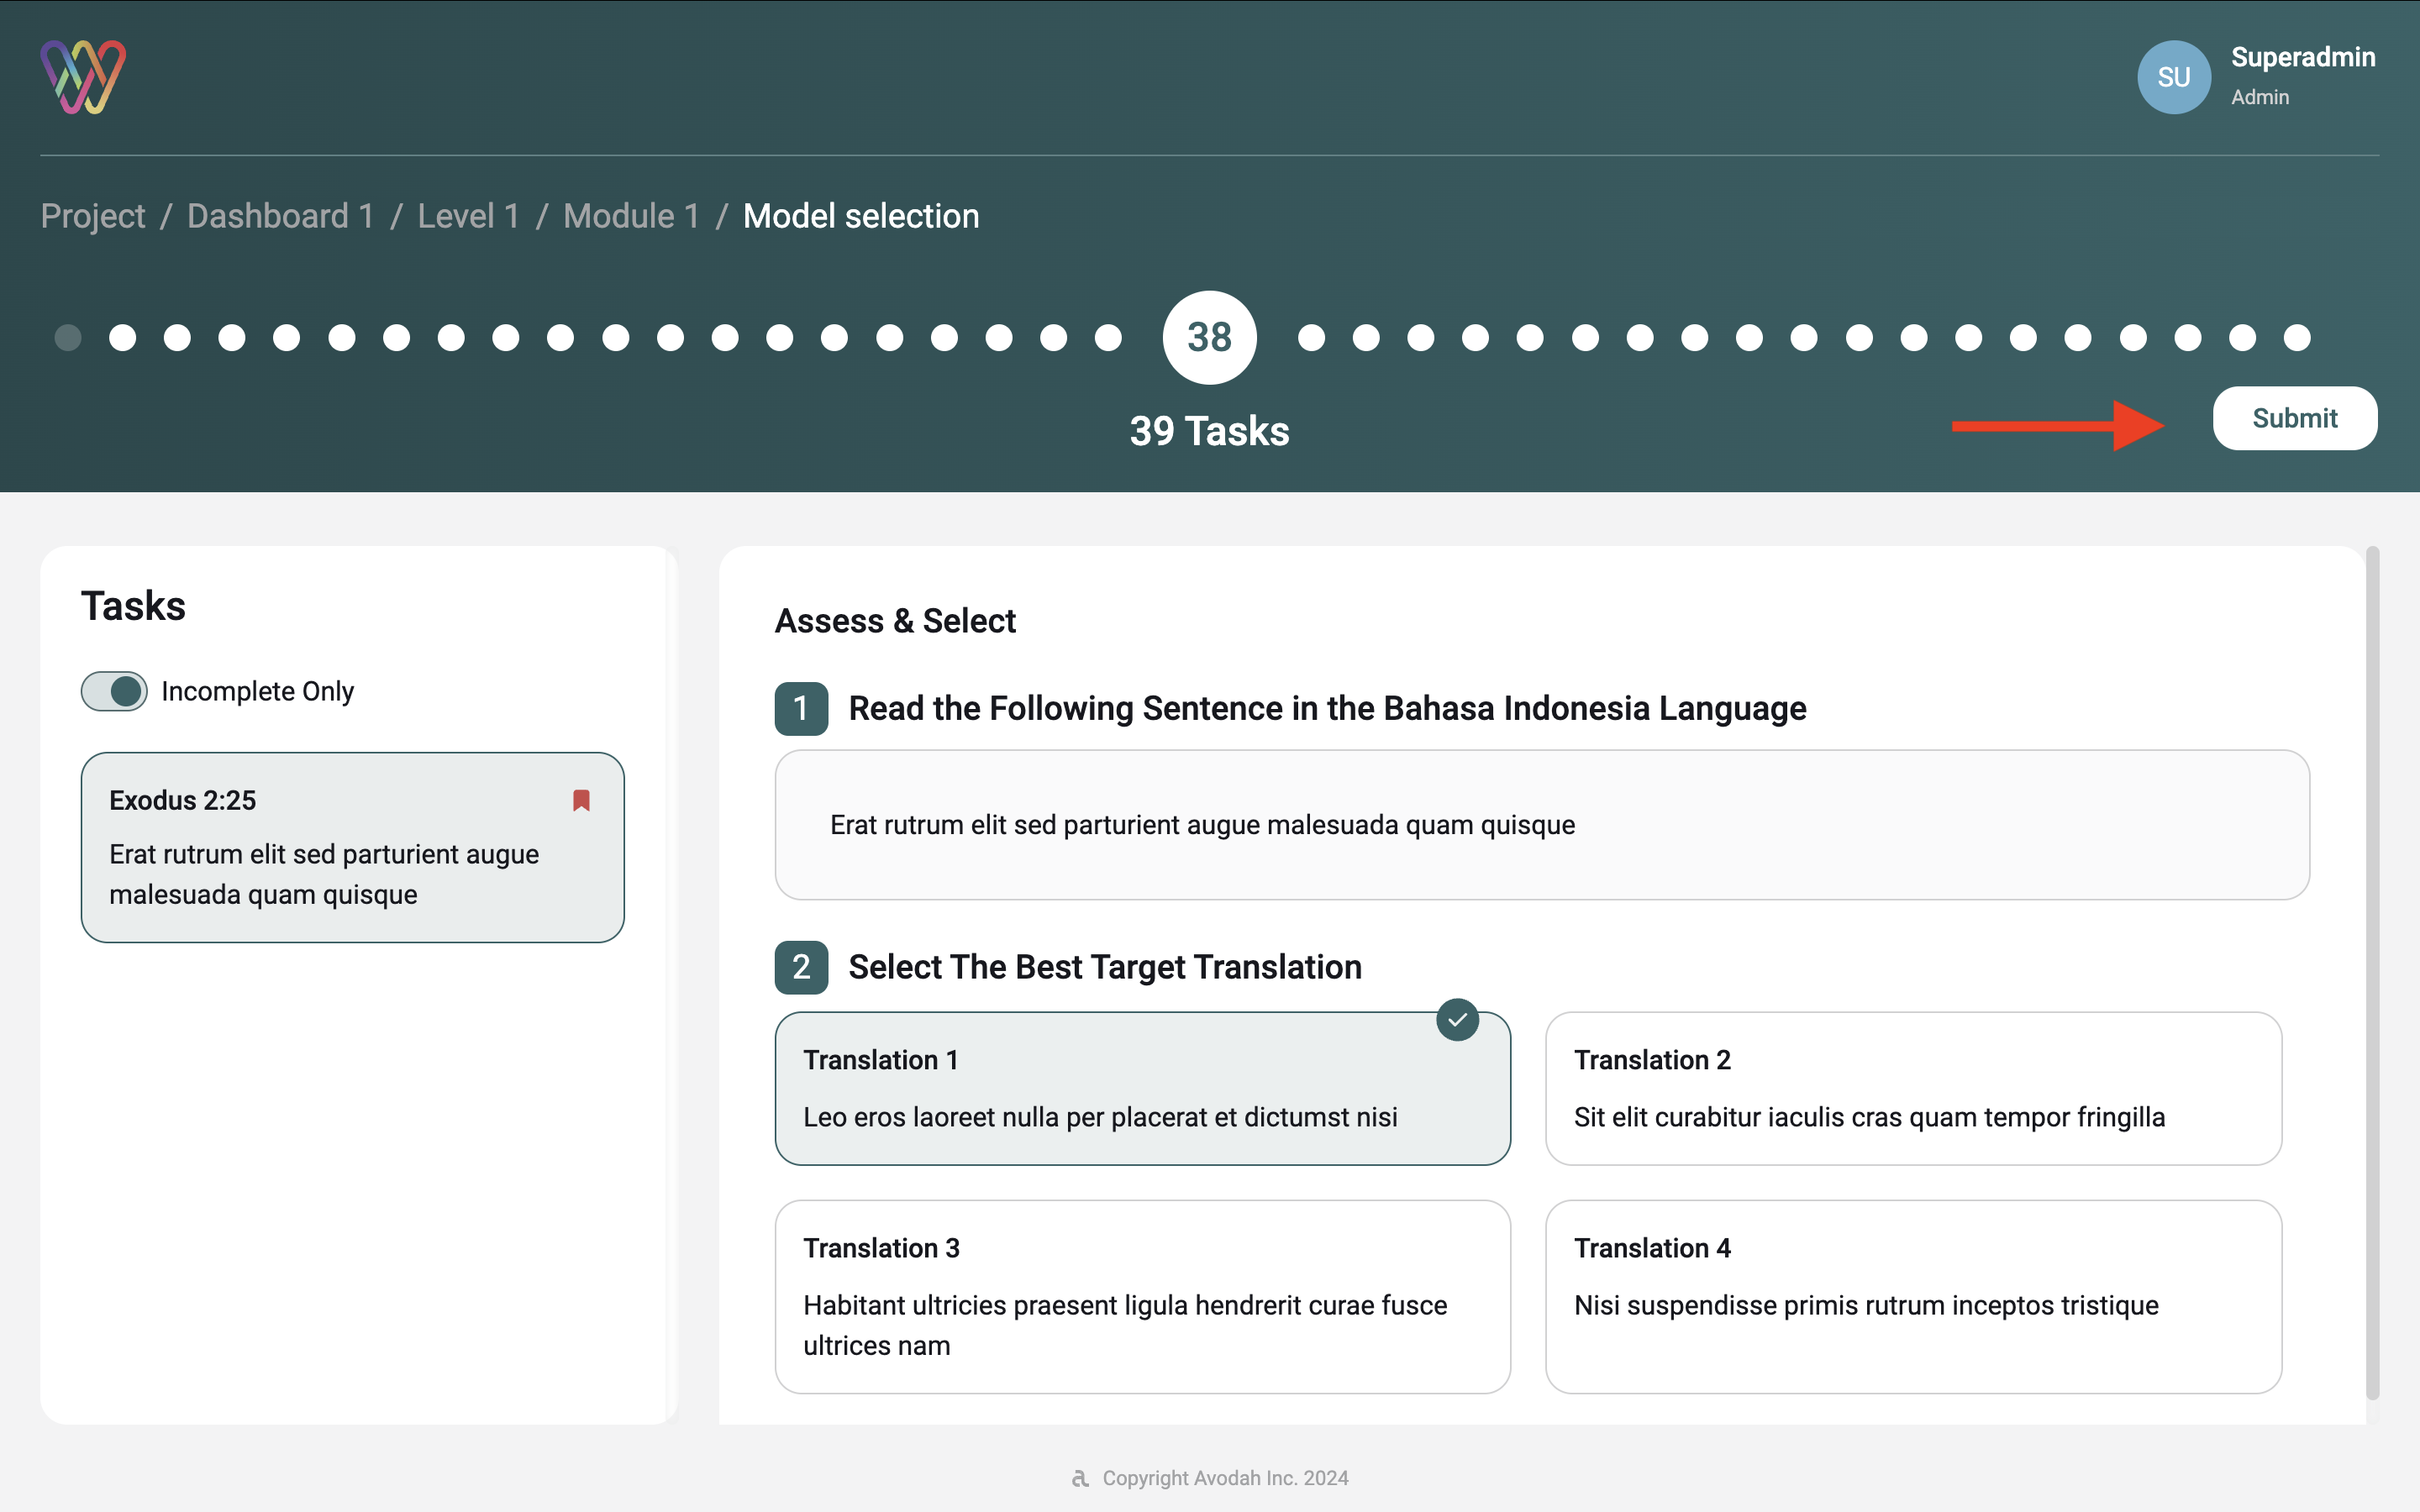Image resolution: width=2420 pixels, height=1512 pixels.
Task: Click the Model selection breadcrumb item
Action: 861,216
